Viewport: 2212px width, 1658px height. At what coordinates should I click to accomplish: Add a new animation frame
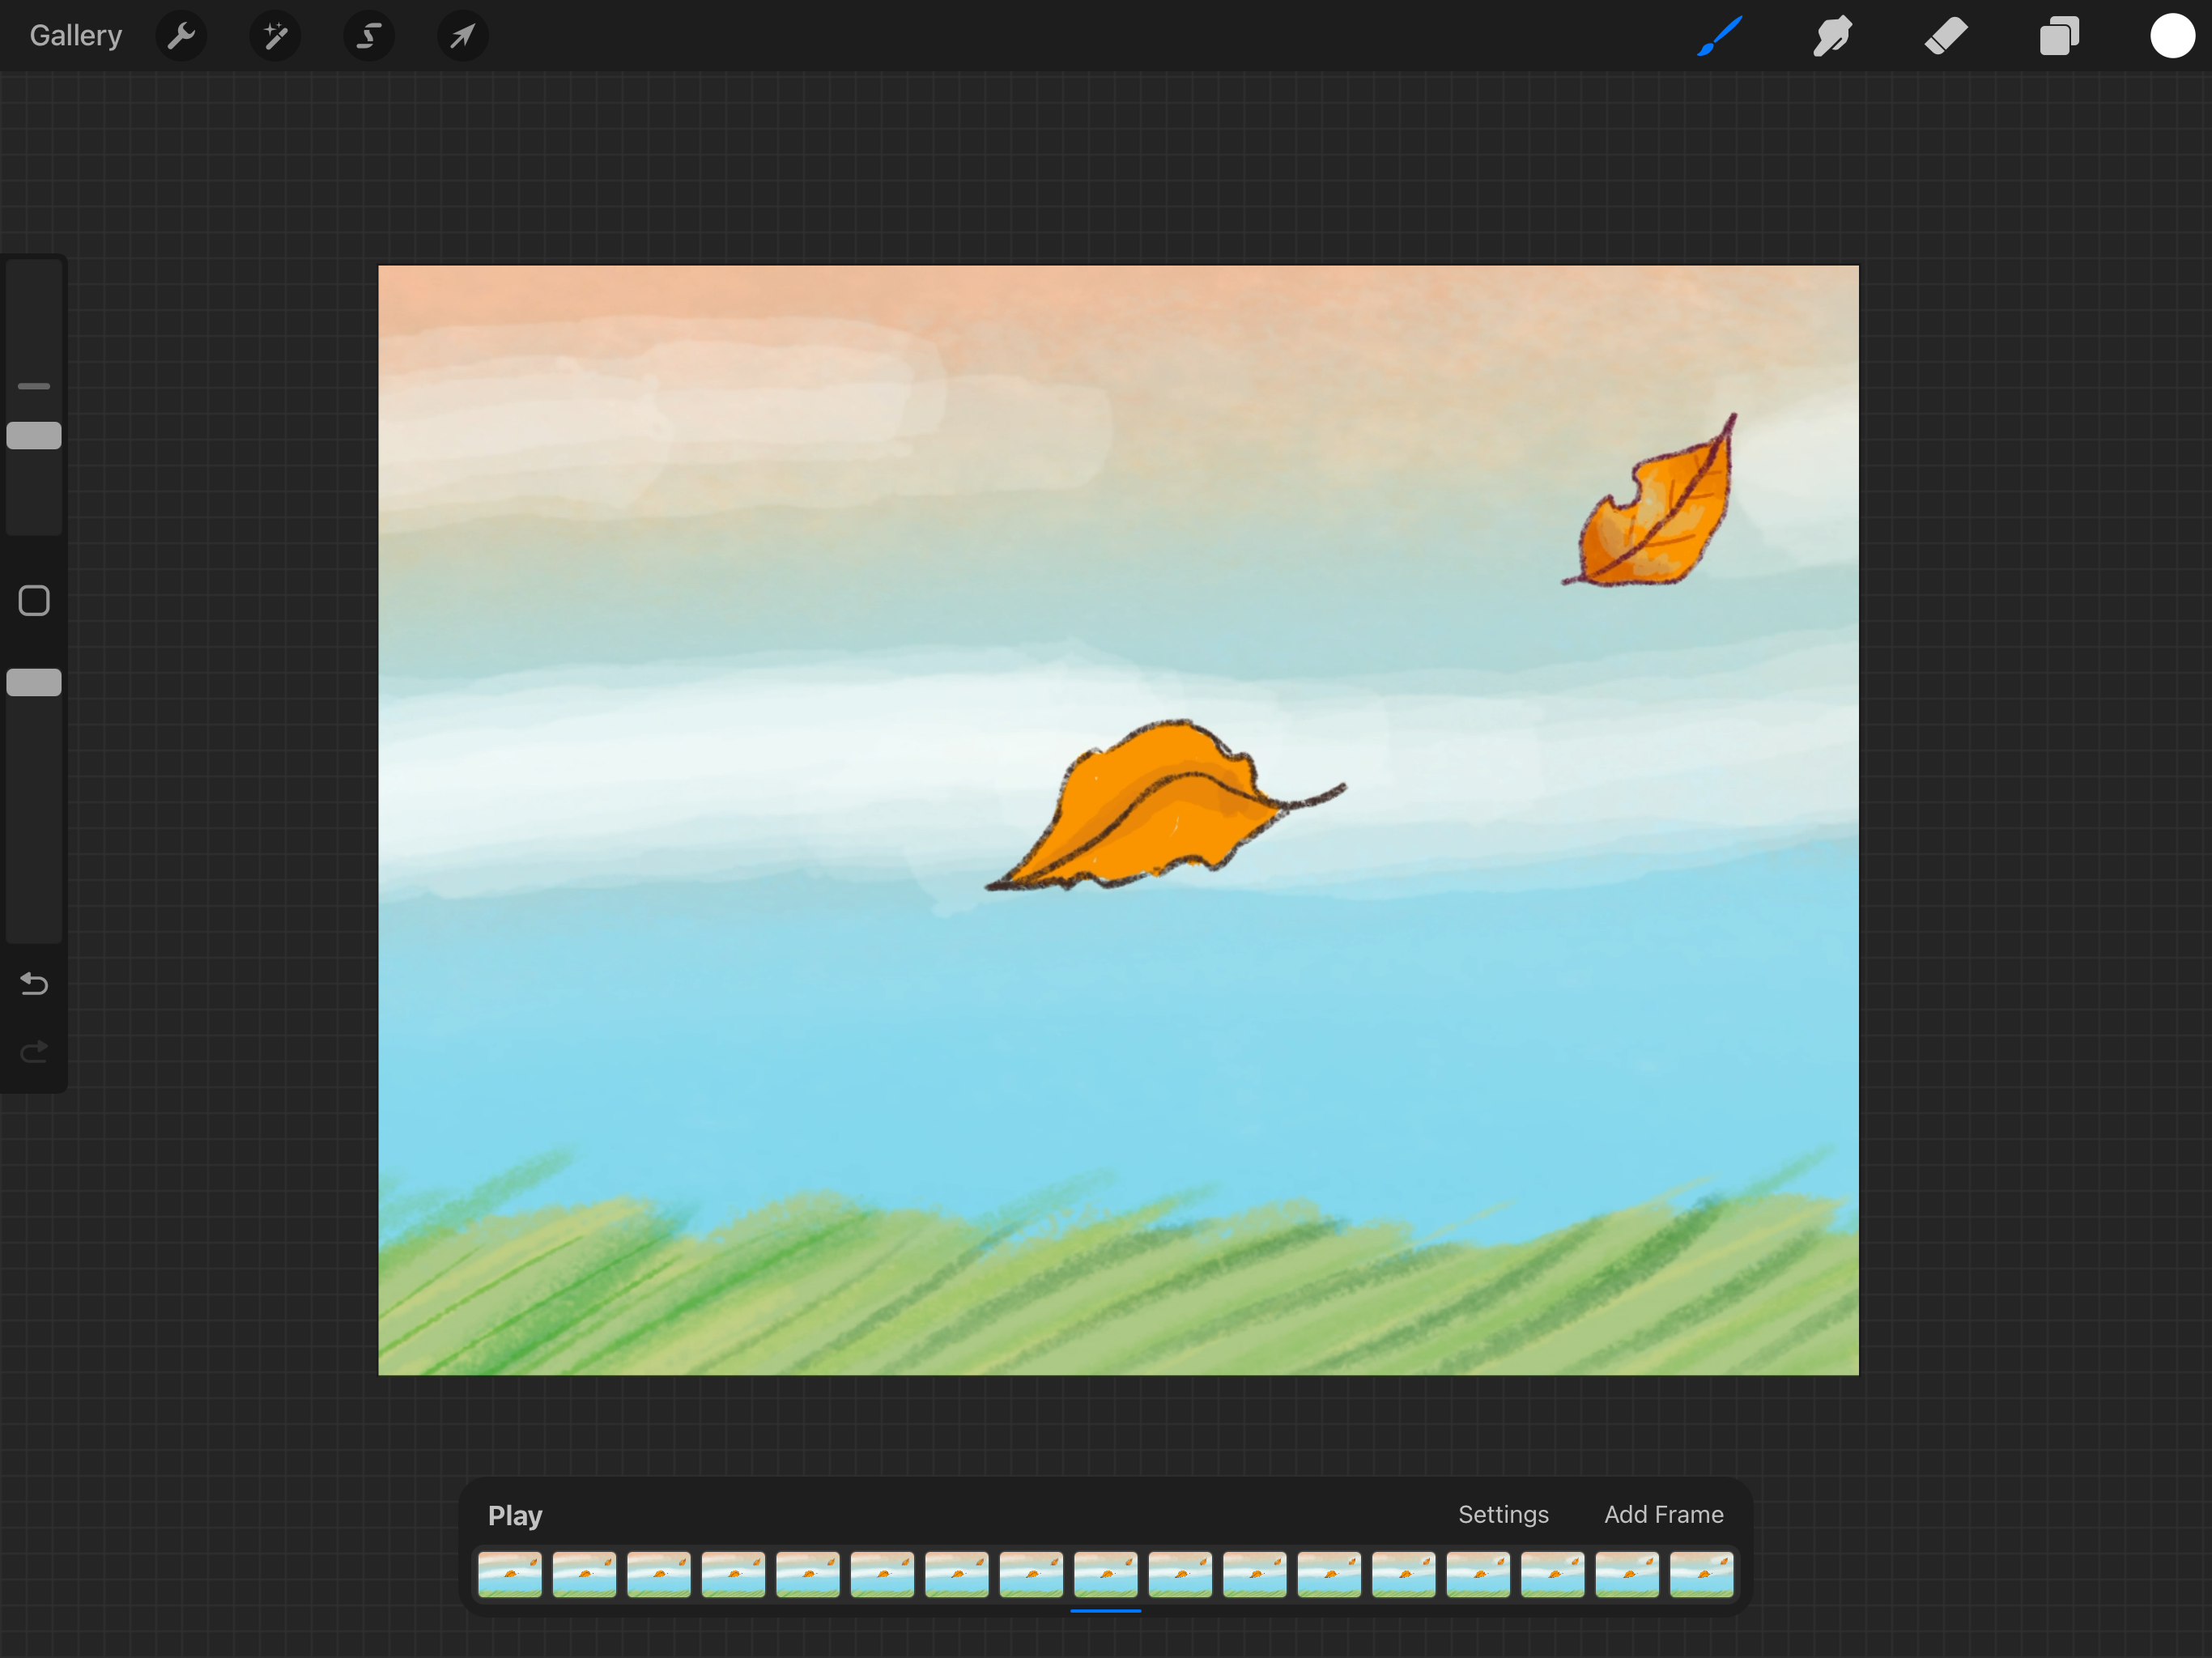1664,1514
